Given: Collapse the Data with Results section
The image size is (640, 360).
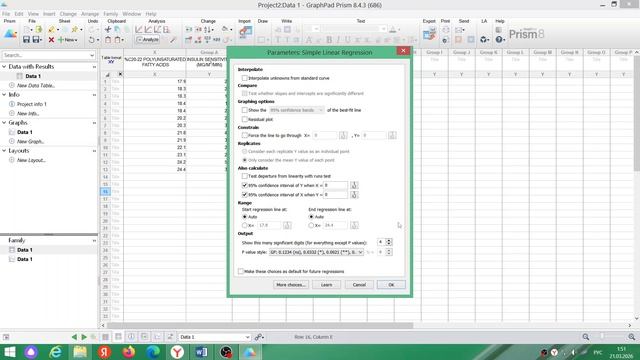Looking at the screenshot, I should pos(4,67).
